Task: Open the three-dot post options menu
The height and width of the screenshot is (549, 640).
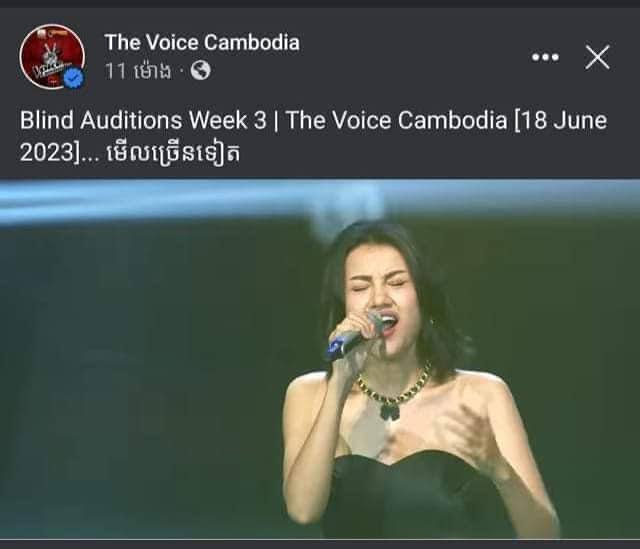Action: pyautogui.click(x=545, y=57)
